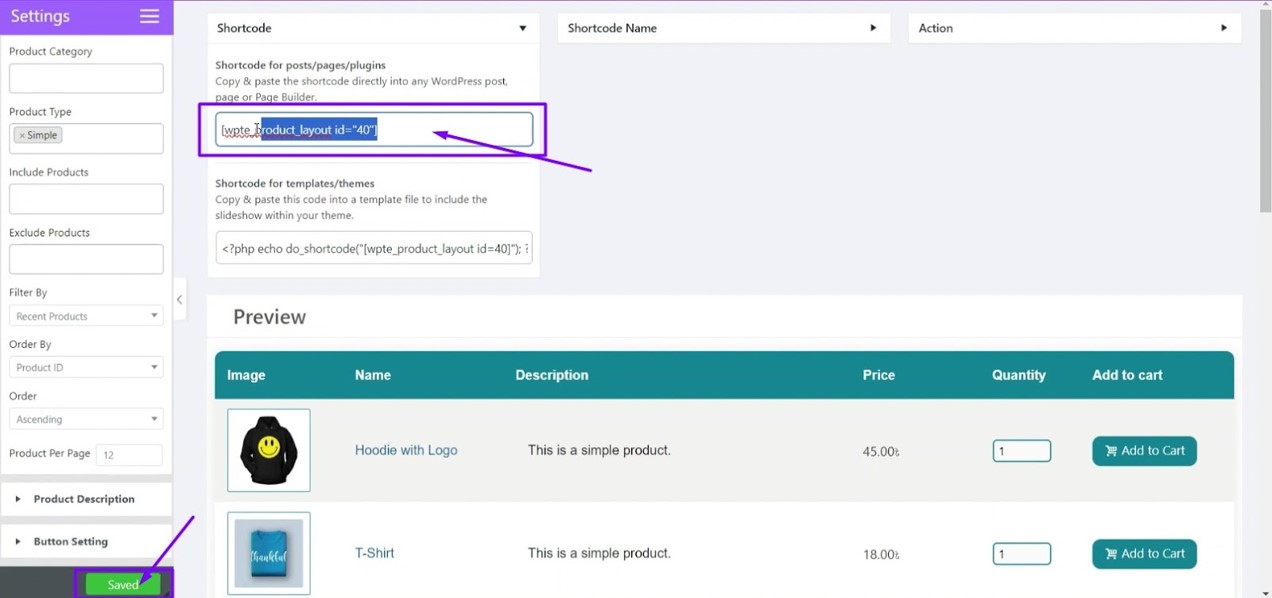Click the T-Shirt product thumbnail
Image resolution: width=1272 pixels, height=598 pixels.
[268, 553]
